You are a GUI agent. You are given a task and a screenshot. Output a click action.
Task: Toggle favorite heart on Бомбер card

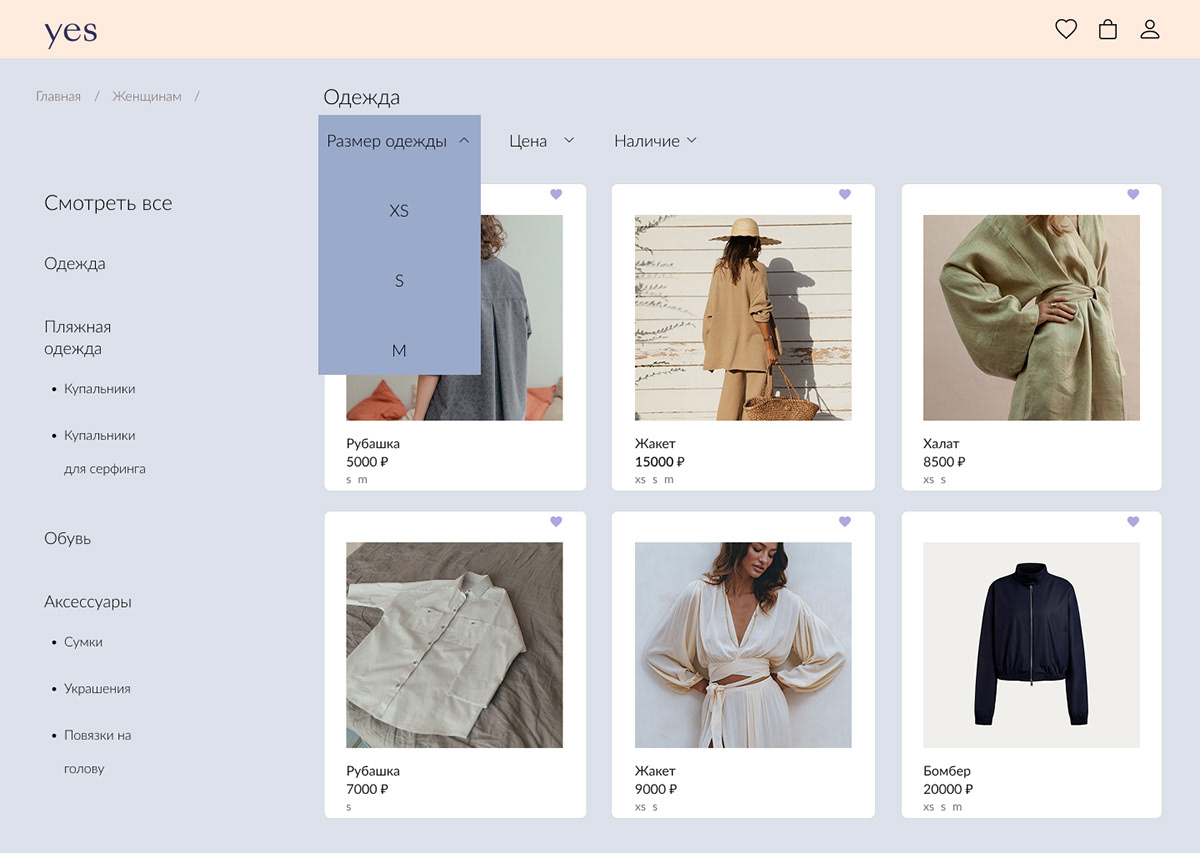click(1133, 521)
